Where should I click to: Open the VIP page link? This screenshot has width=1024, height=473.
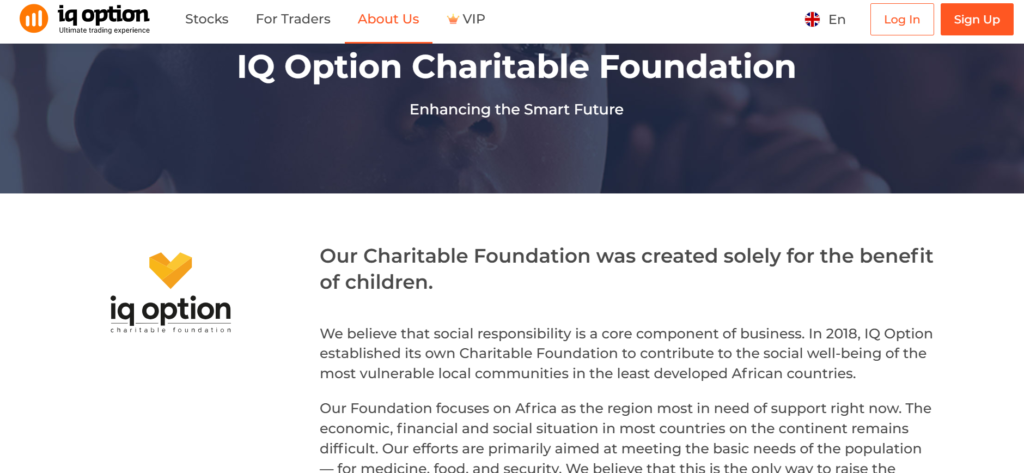point(466,20)
